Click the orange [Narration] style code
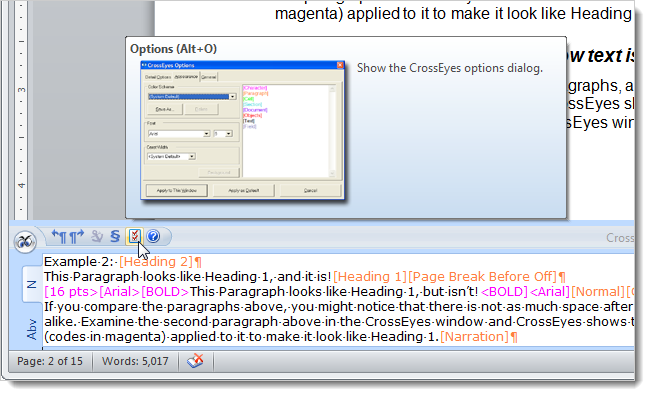Viewport: 650px width, 396px height. click(474, 336)
